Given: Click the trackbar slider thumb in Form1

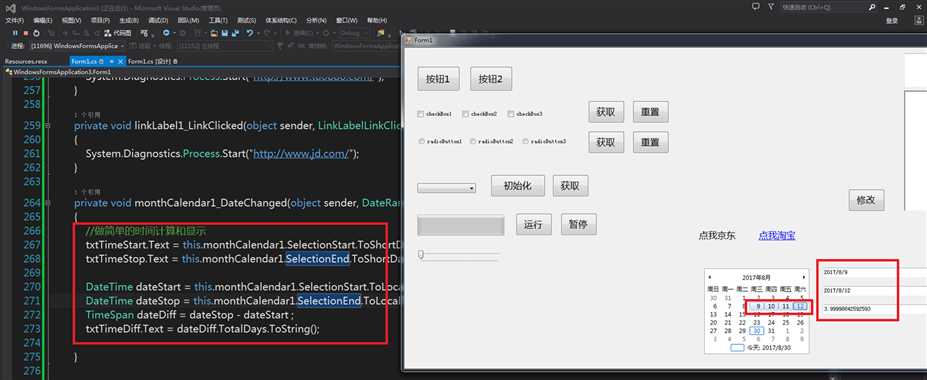Looking at the screenshot, I should 421,254.
